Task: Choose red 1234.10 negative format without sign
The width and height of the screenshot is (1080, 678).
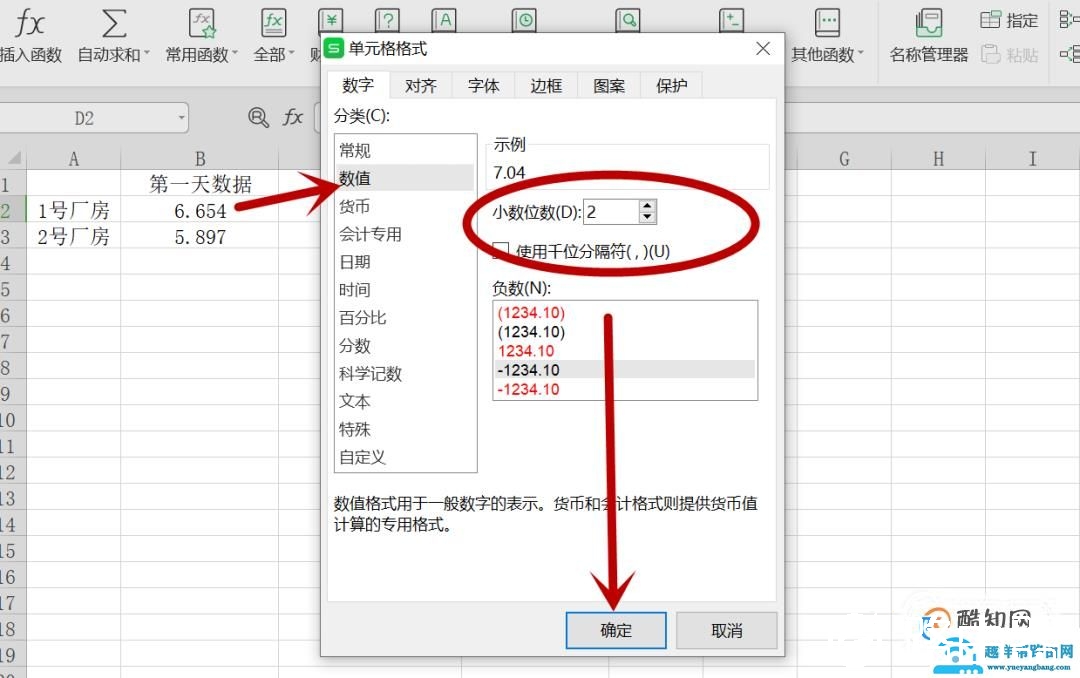Action: point(625,351)
